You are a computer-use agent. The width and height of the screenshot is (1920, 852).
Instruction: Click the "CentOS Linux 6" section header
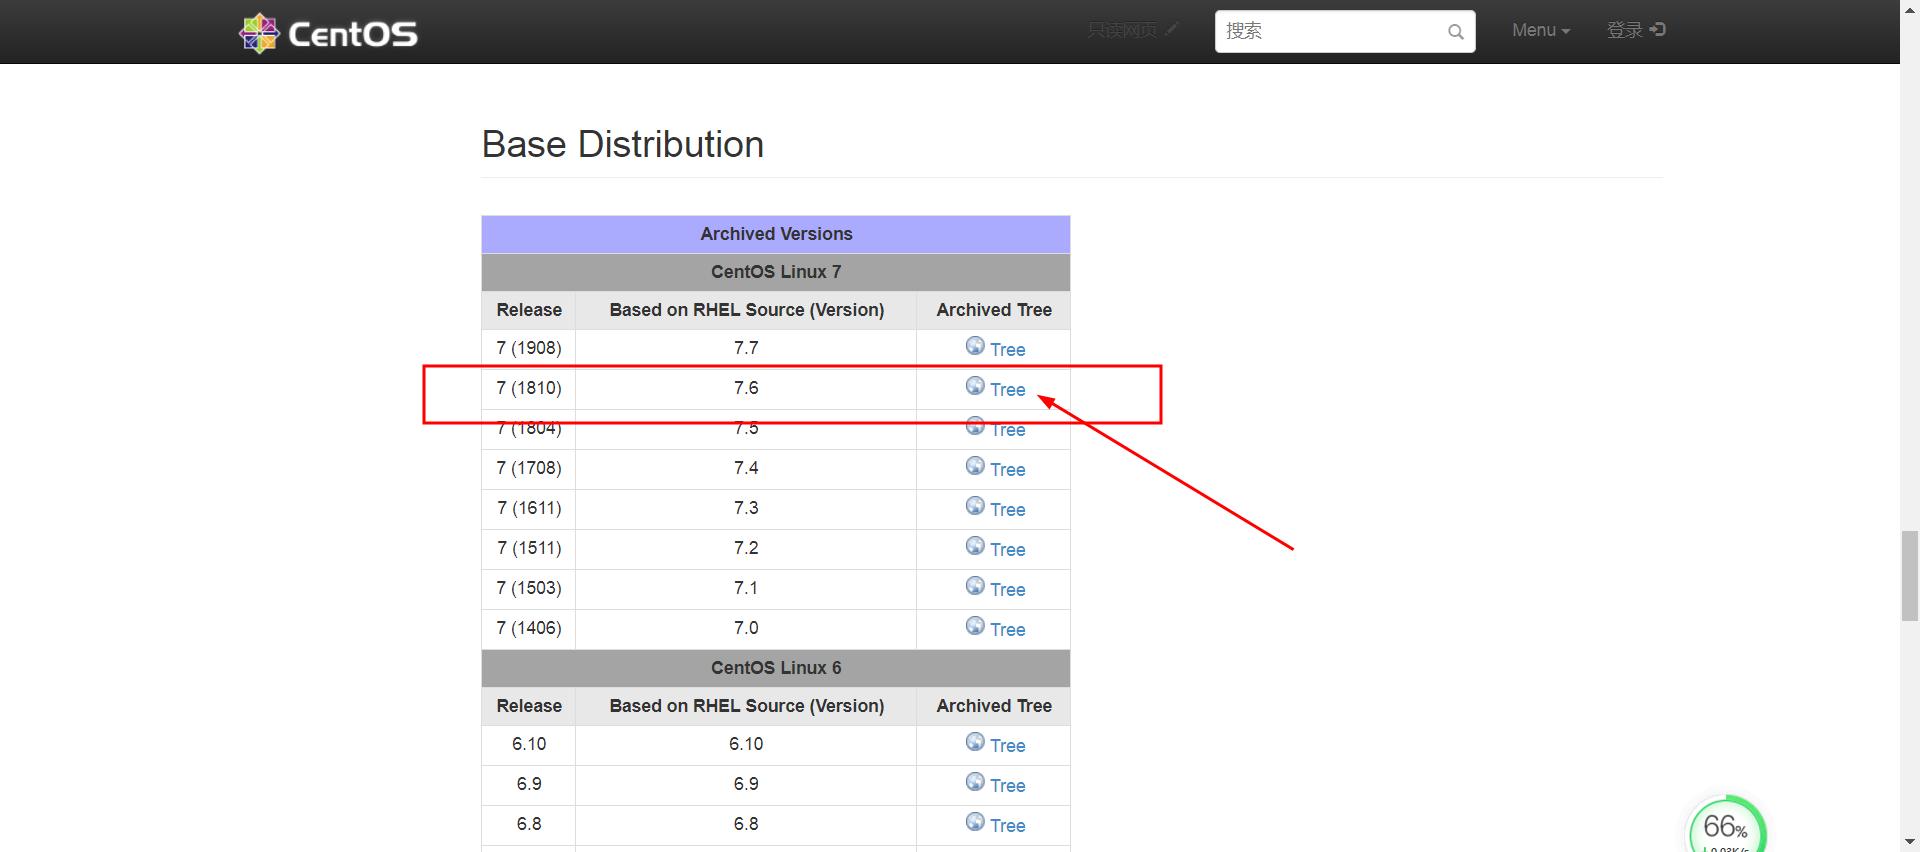tap(776, 668)
